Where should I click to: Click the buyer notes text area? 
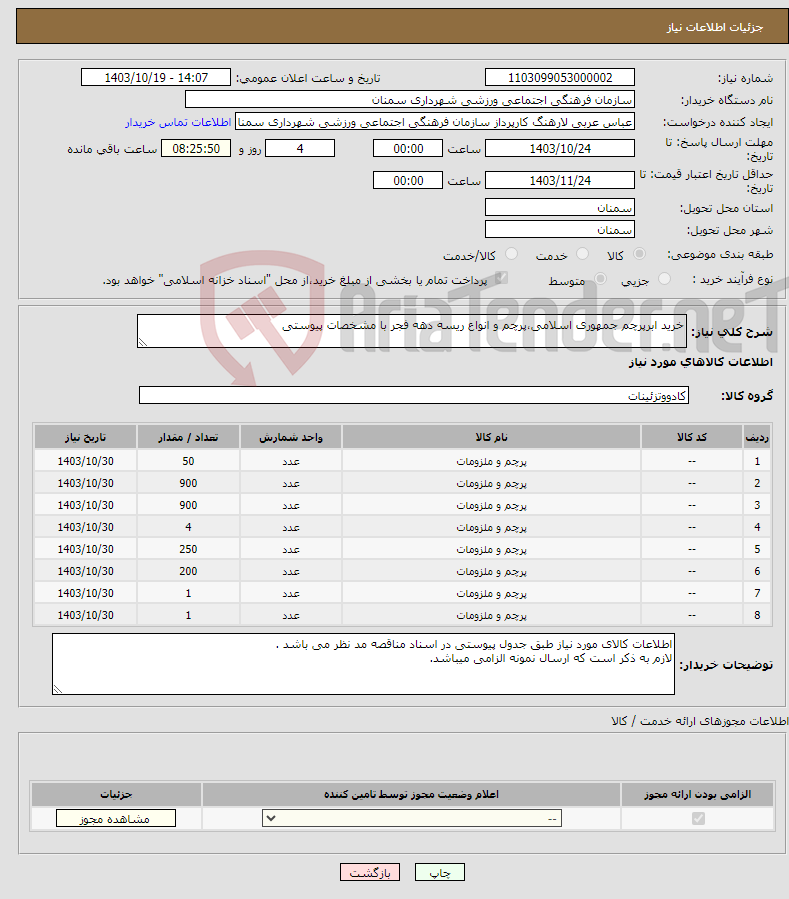[363, 664]
